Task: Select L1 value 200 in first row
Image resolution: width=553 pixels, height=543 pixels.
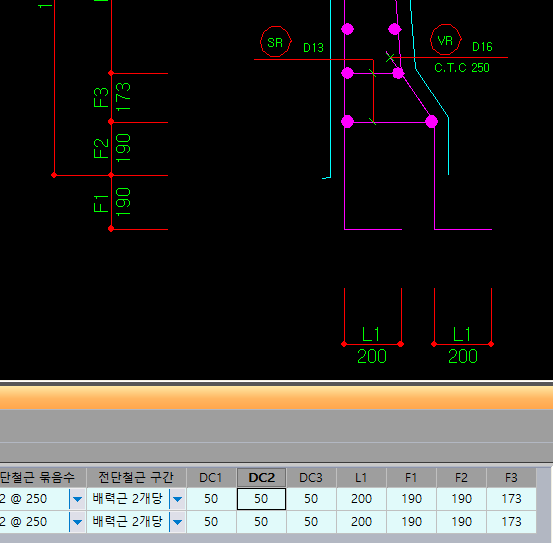Action: (x=361, y=499)
